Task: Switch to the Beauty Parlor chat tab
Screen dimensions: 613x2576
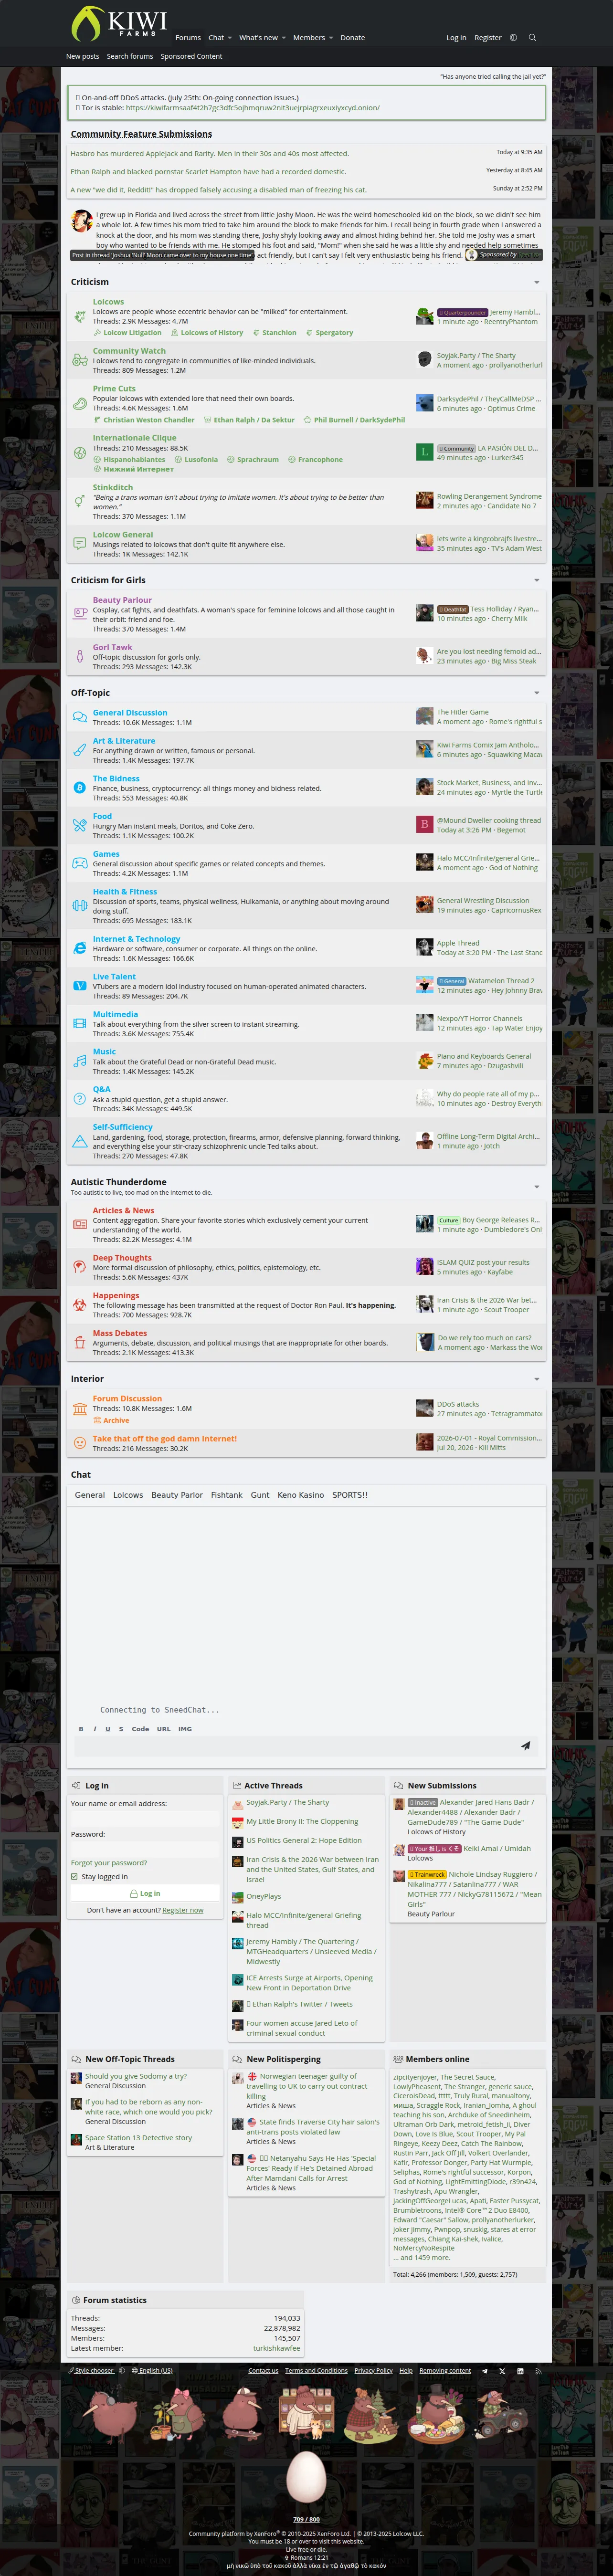Action: [177, 1495]
